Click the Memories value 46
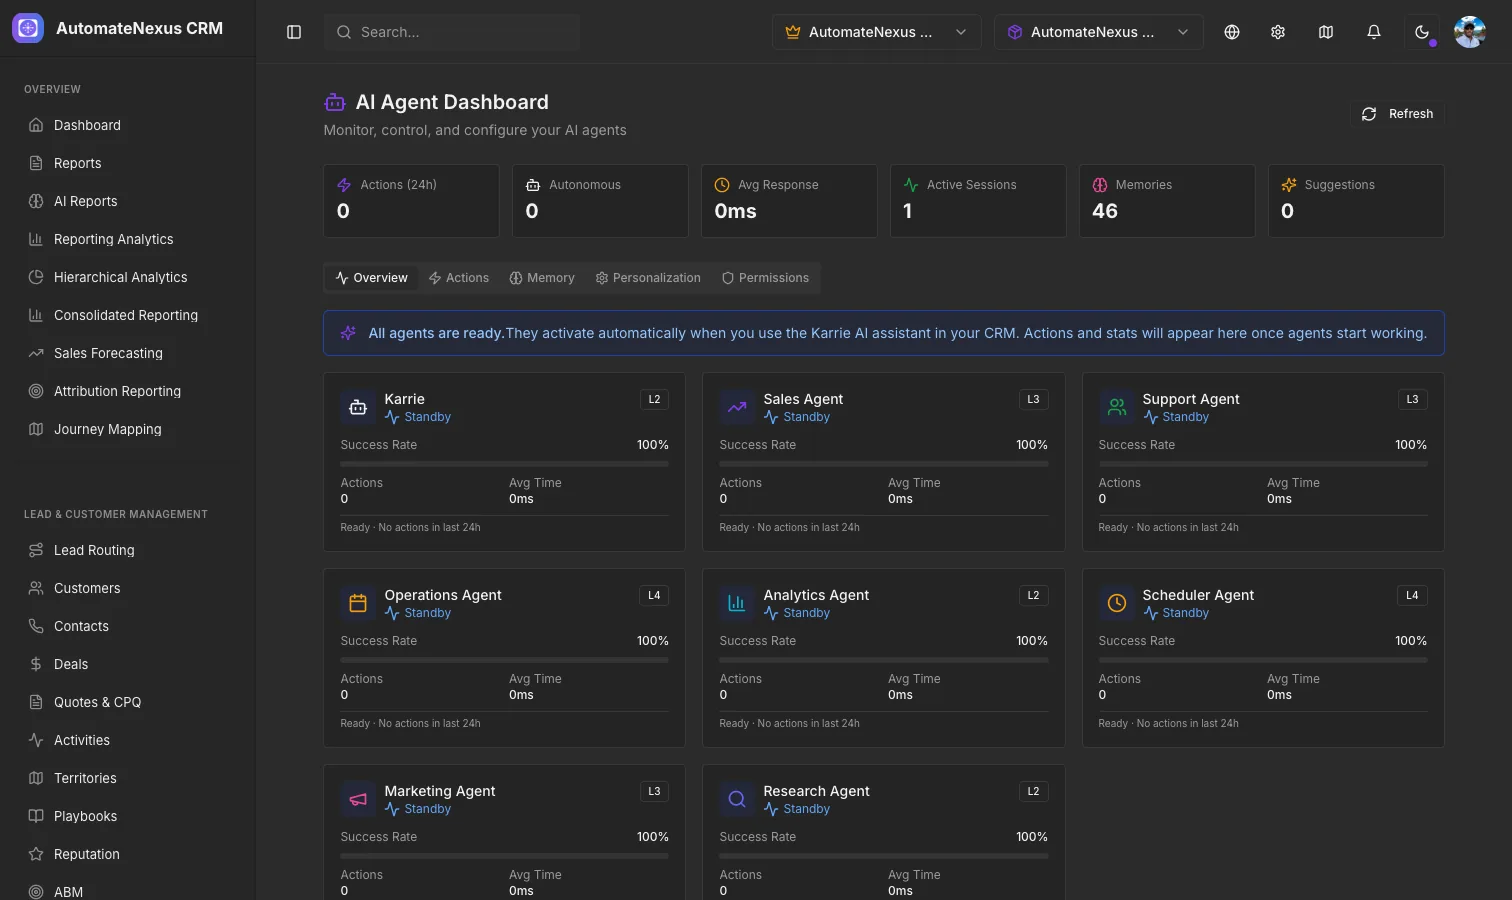 pos(1105,211)
